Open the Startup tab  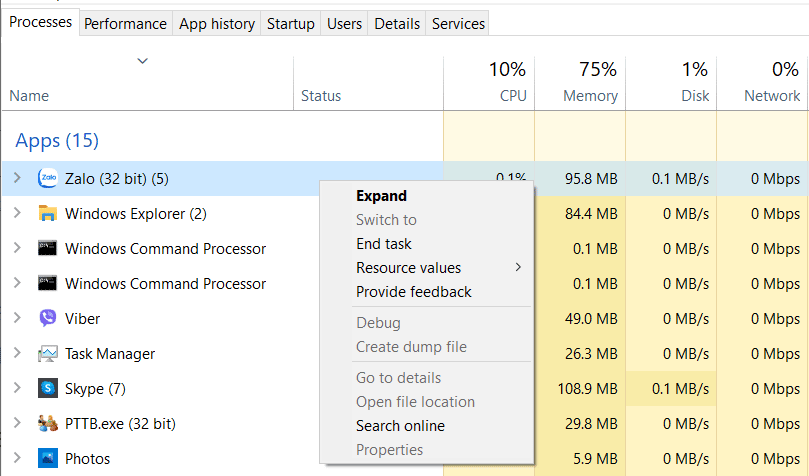click(x=290, y=23)
